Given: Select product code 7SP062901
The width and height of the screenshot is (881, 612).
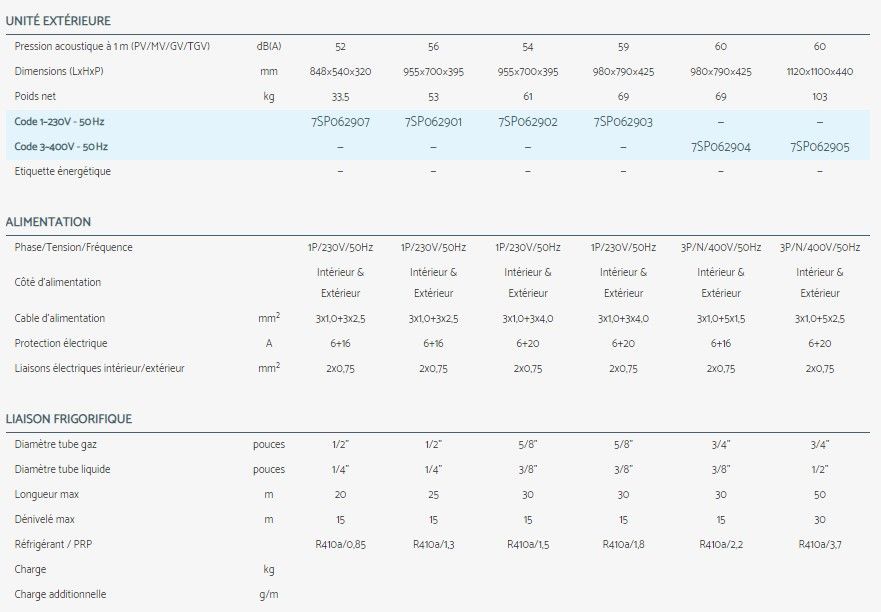Looking at the screenshot, I should click(433, 122).
